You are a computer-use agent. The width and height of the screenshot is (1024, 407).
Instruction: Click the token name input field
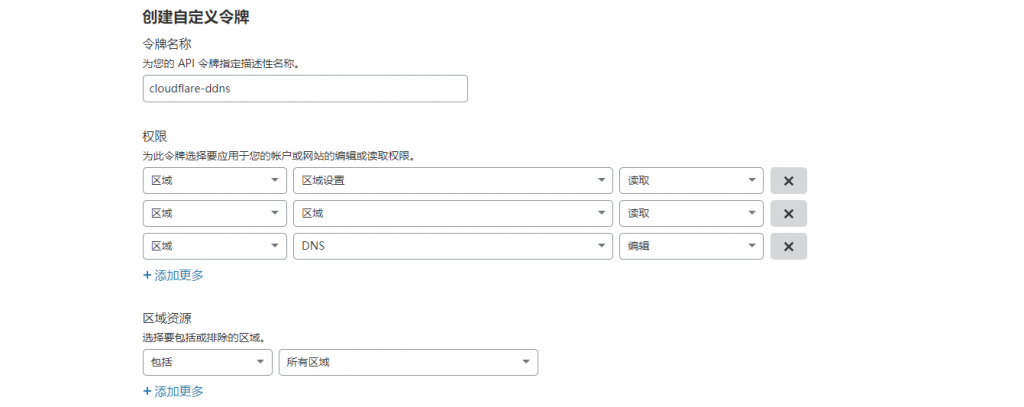(x=305, y=89)
